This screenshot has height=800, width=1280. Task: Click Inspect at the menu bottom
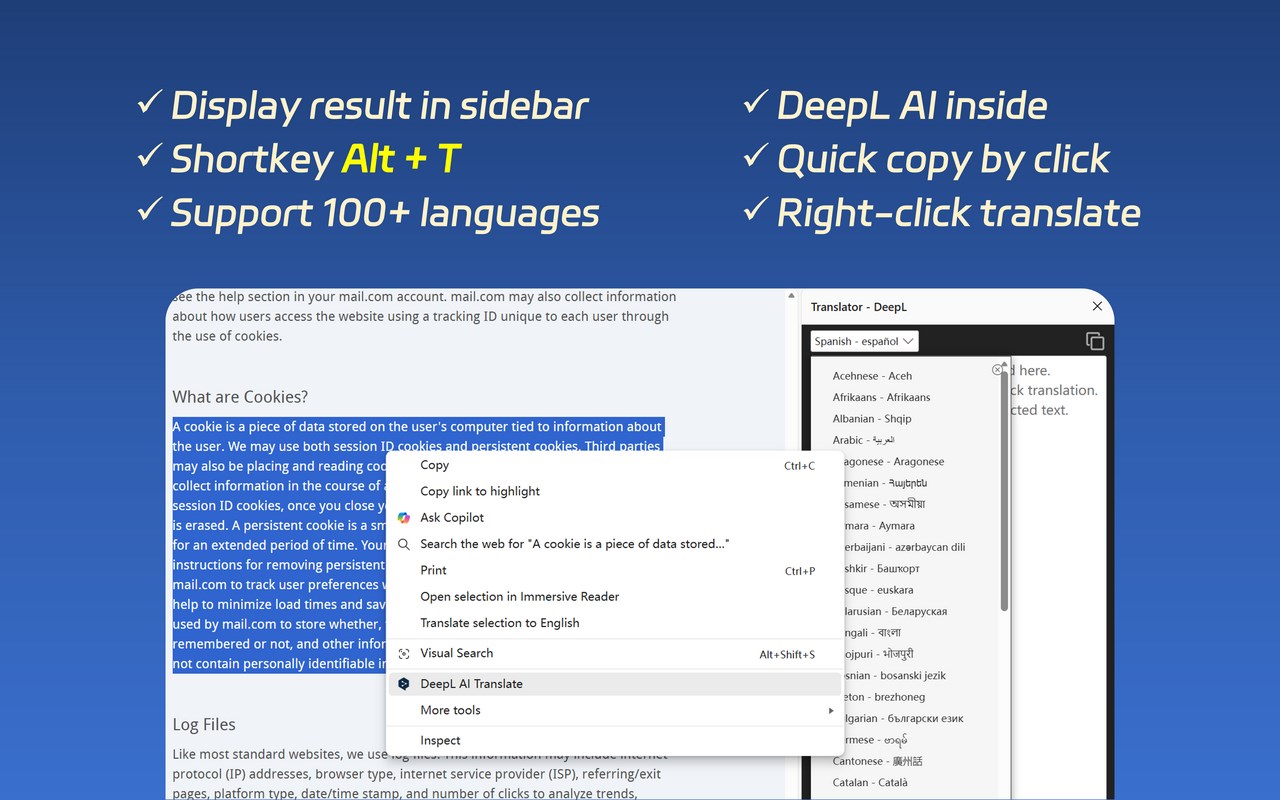pos(440,740)
